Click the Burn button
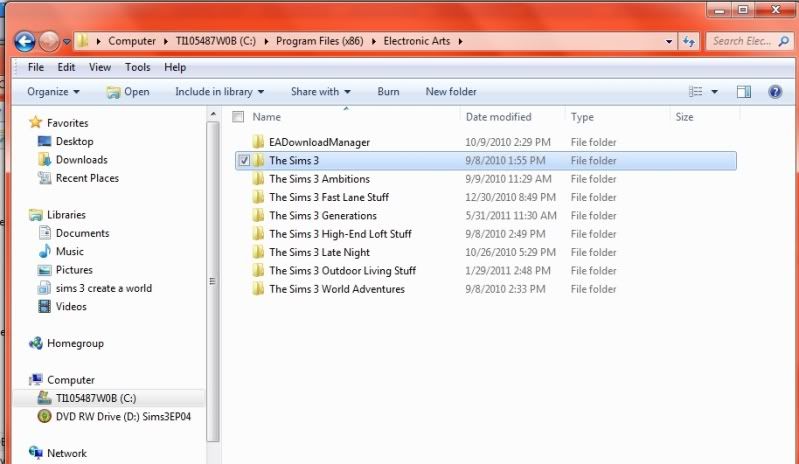This screenshot has width=799, height=464. point(388,92)
